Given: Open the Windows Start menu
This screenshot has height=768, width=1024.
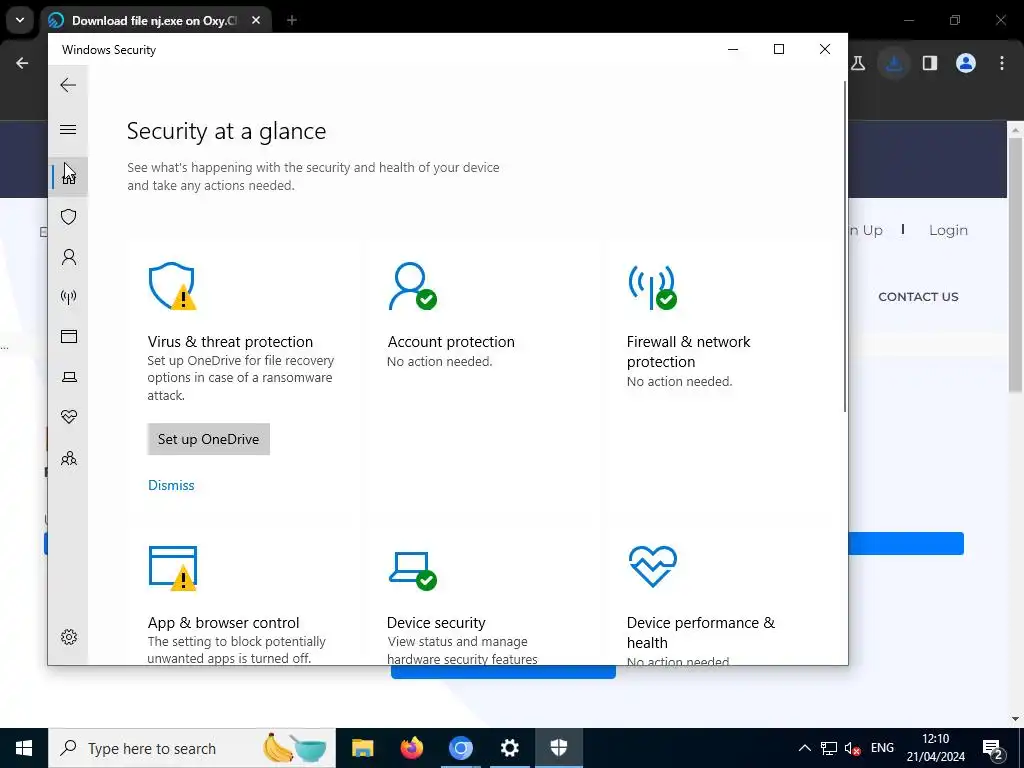Looking at the screenshot, I should point(24,748).
